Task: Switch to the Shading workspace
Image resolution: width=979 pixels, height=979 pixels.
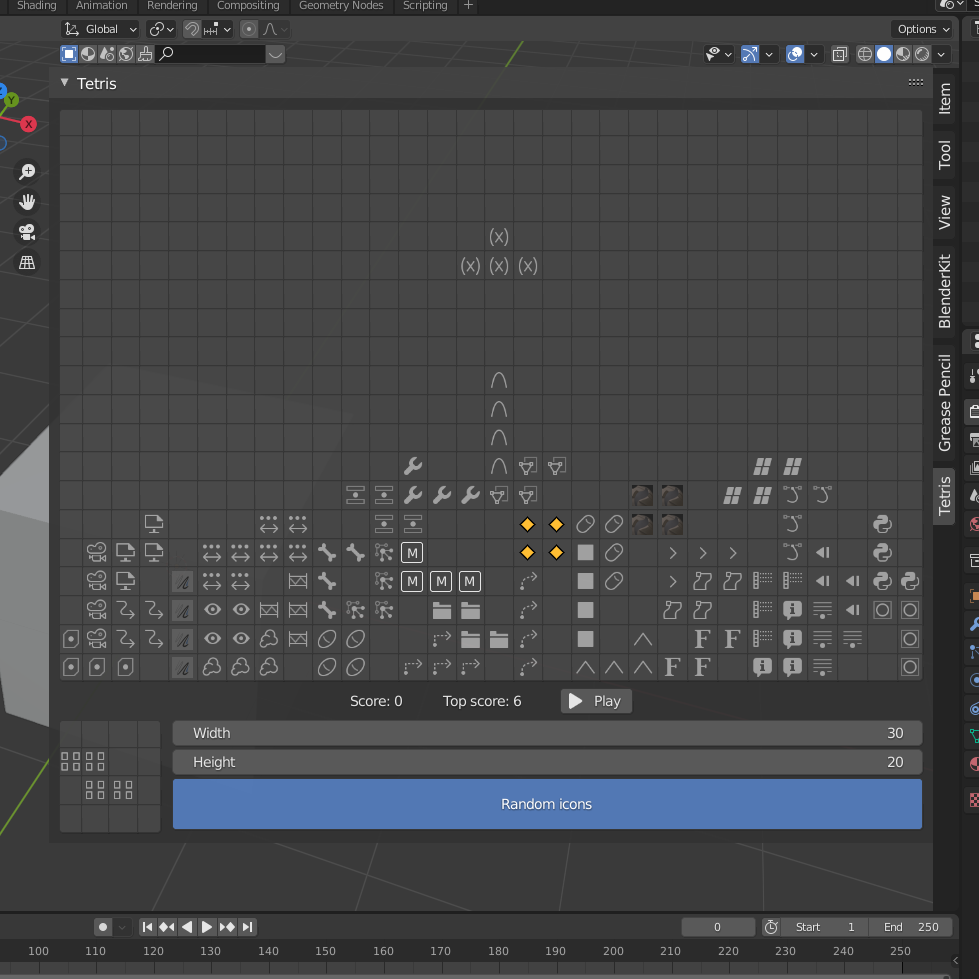Action: [36, 6]
